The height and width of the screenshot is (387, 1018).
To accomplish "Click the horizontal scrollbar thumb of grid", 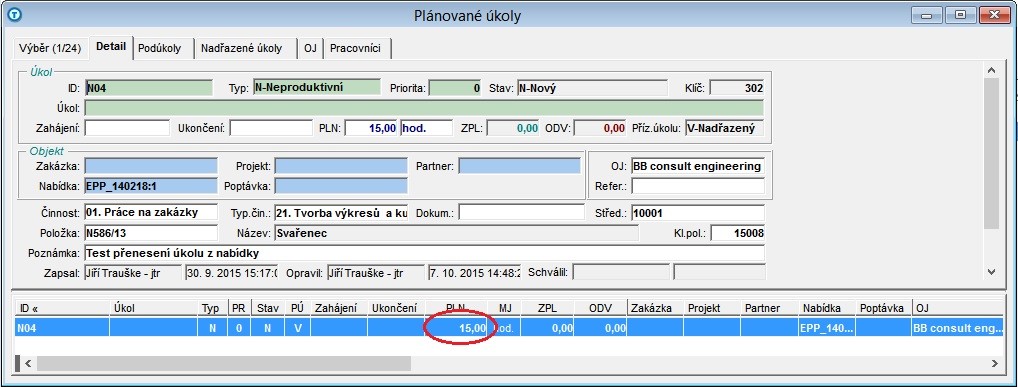I will point(224,364).
